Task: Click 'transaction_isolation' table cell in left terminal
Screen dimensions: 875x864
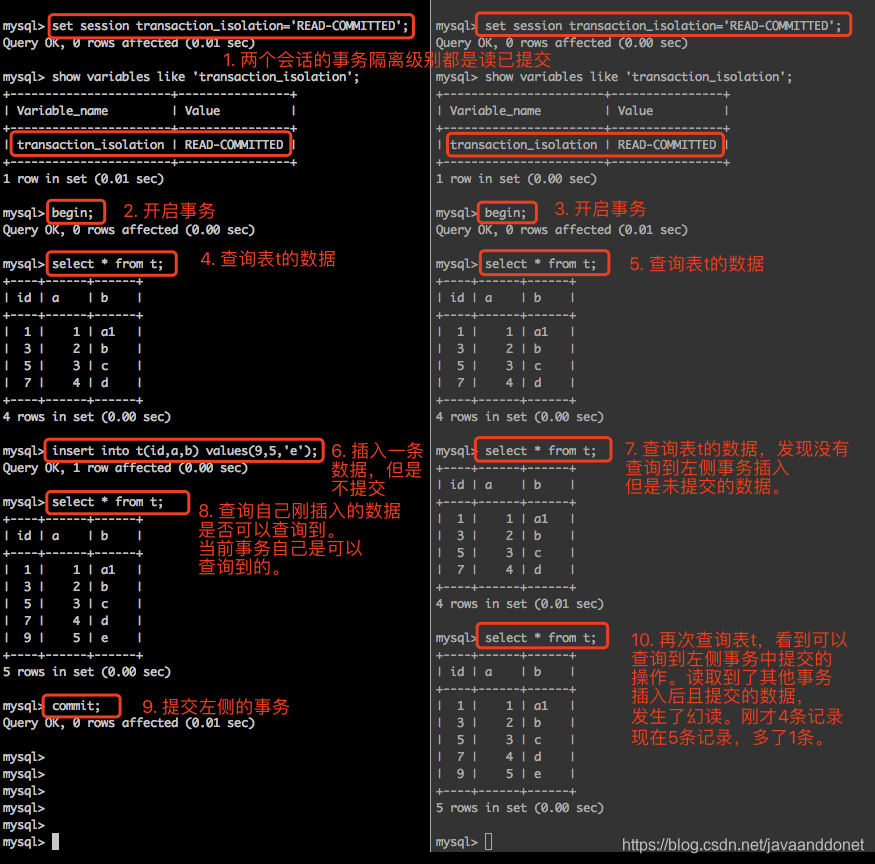Action: pos(90,145)
